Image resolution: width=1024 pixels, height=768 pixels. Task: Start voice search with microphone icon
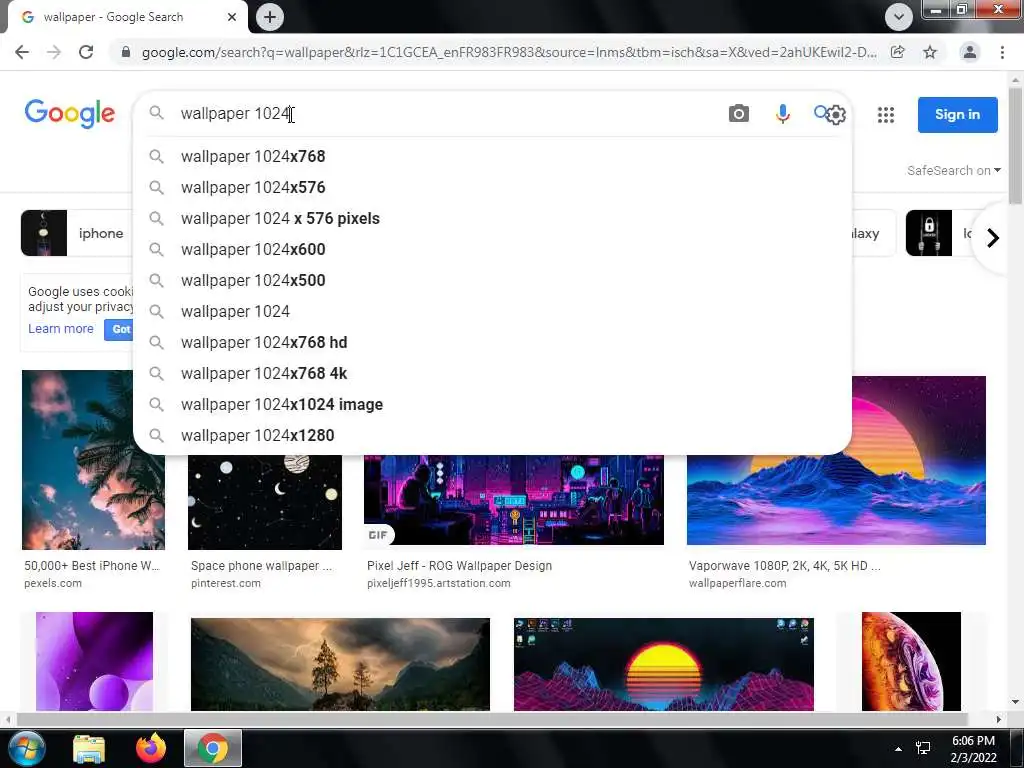coord(782,114)
